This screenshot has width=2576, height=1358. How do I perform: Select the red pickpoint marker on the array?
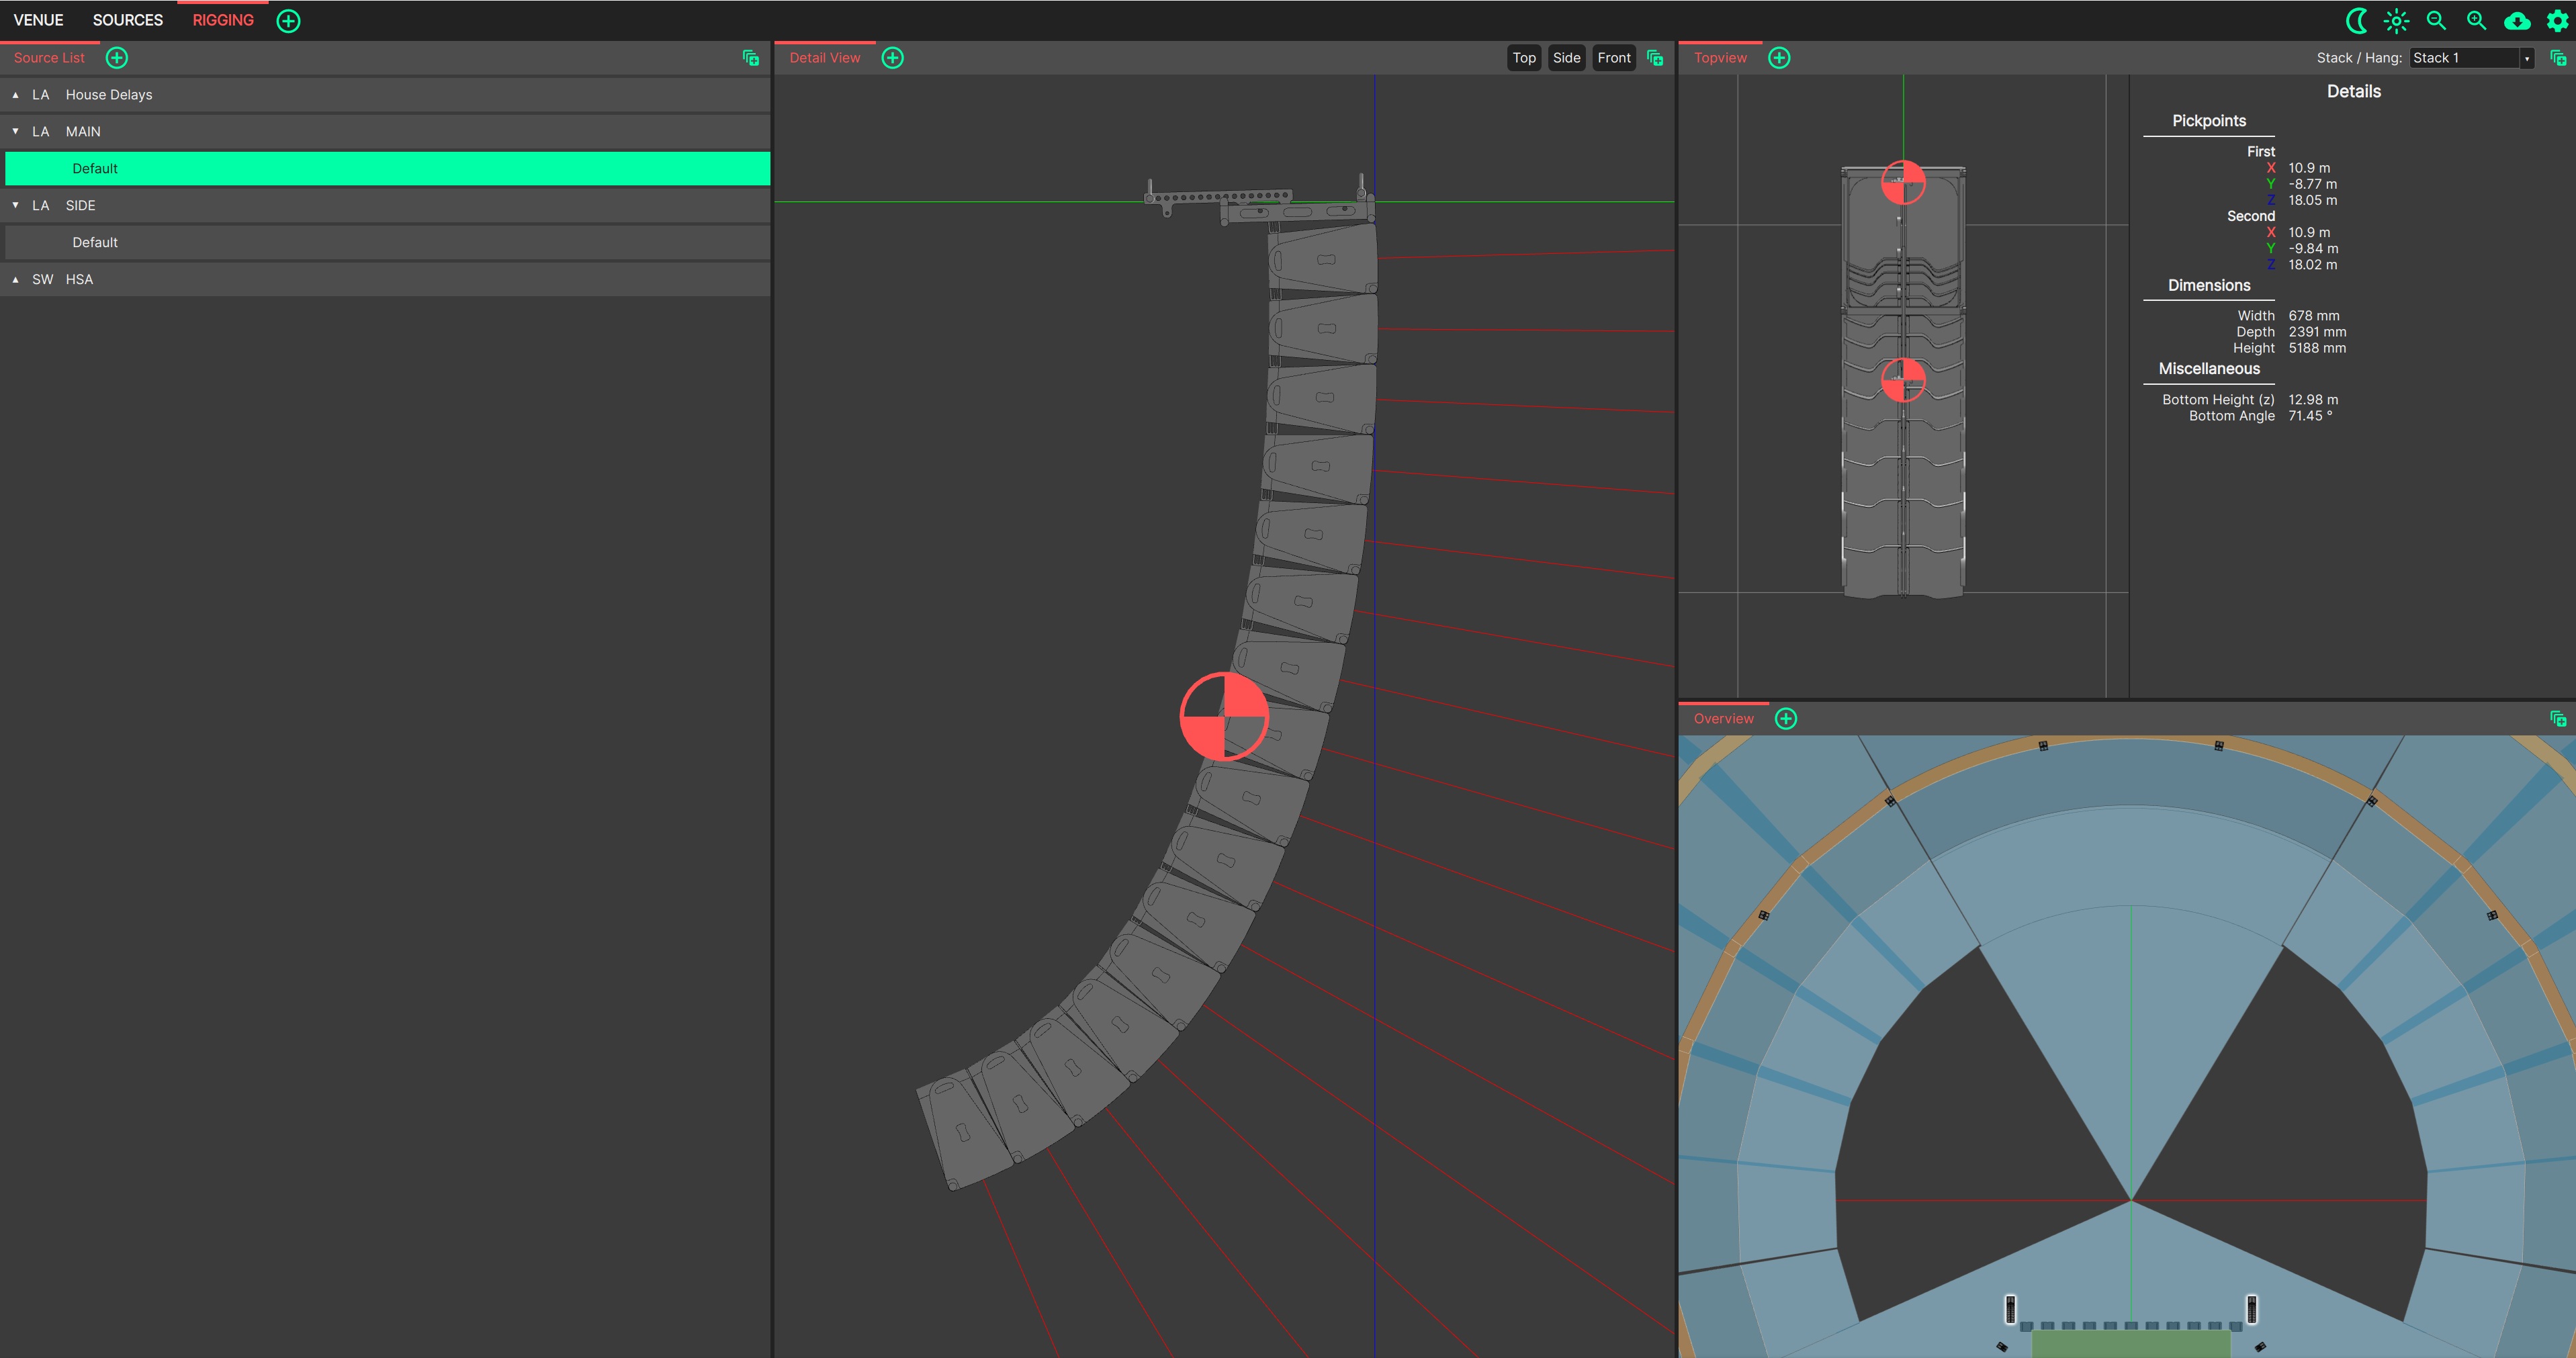(x=1224, y=715)
